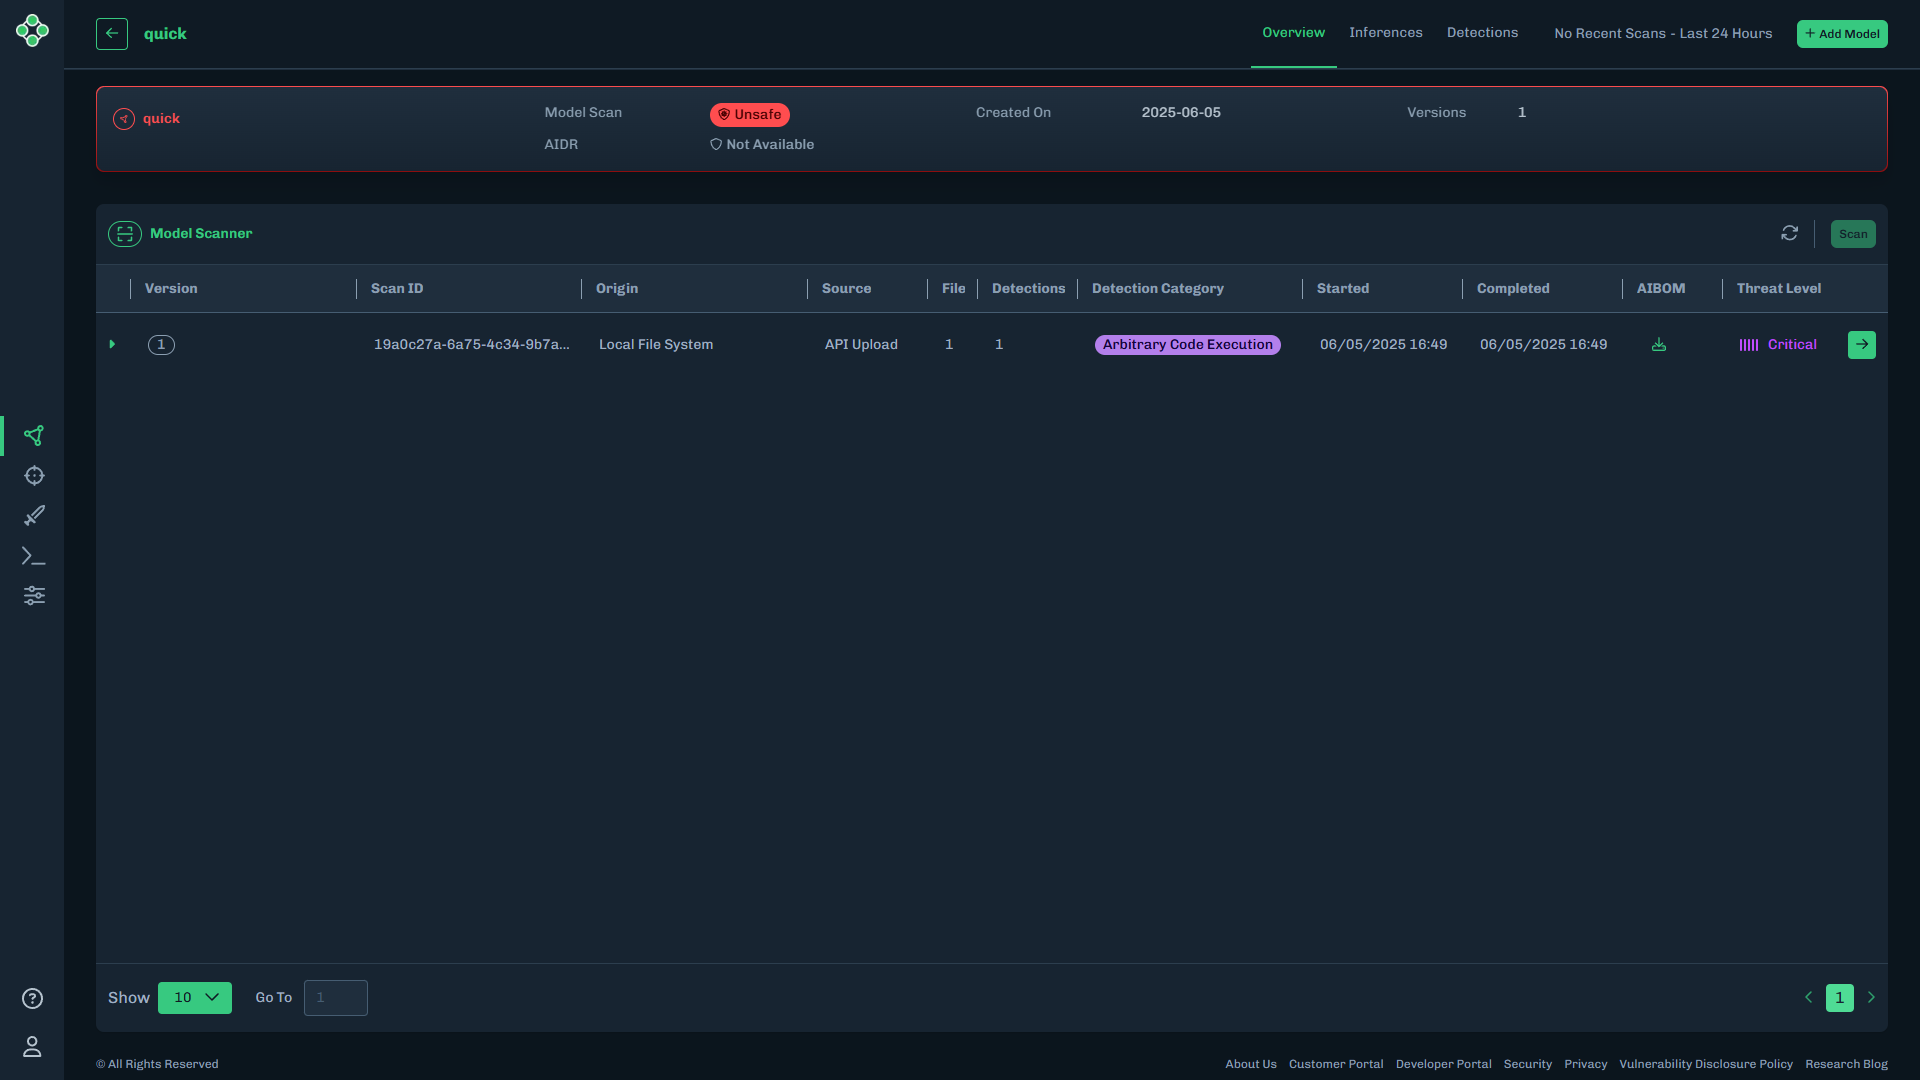Click the Go To page input field
Screen dimensions: 1920x1080
click(x=336, y=998)
